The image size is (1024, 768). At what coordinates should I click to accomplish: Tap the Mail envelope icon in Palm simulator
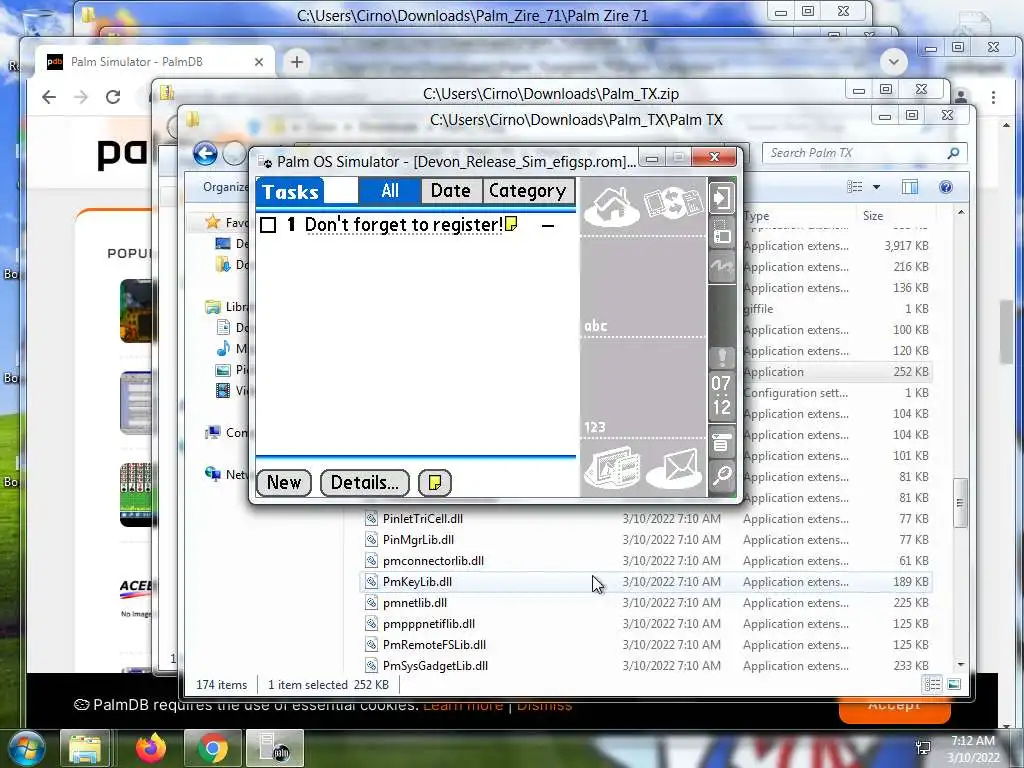coord(675,468)
